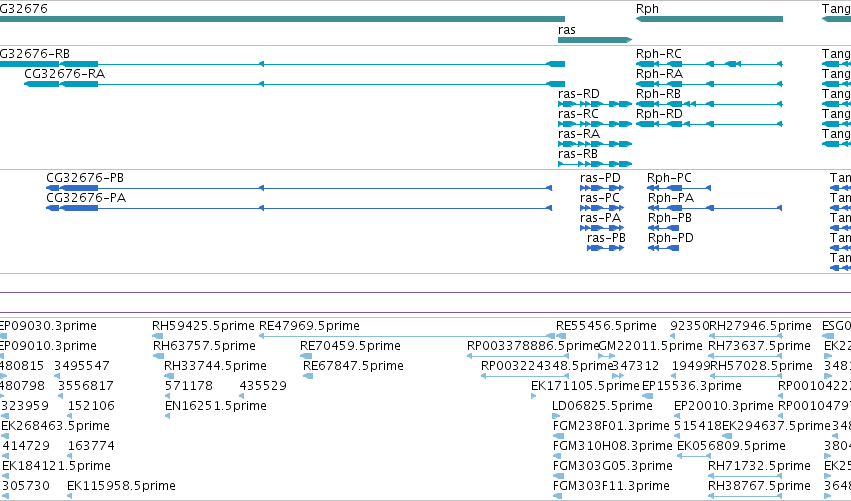This screenshot has height=501, width=851.
Task: Click the GM22011.5prime feature label
Action: 650,346
